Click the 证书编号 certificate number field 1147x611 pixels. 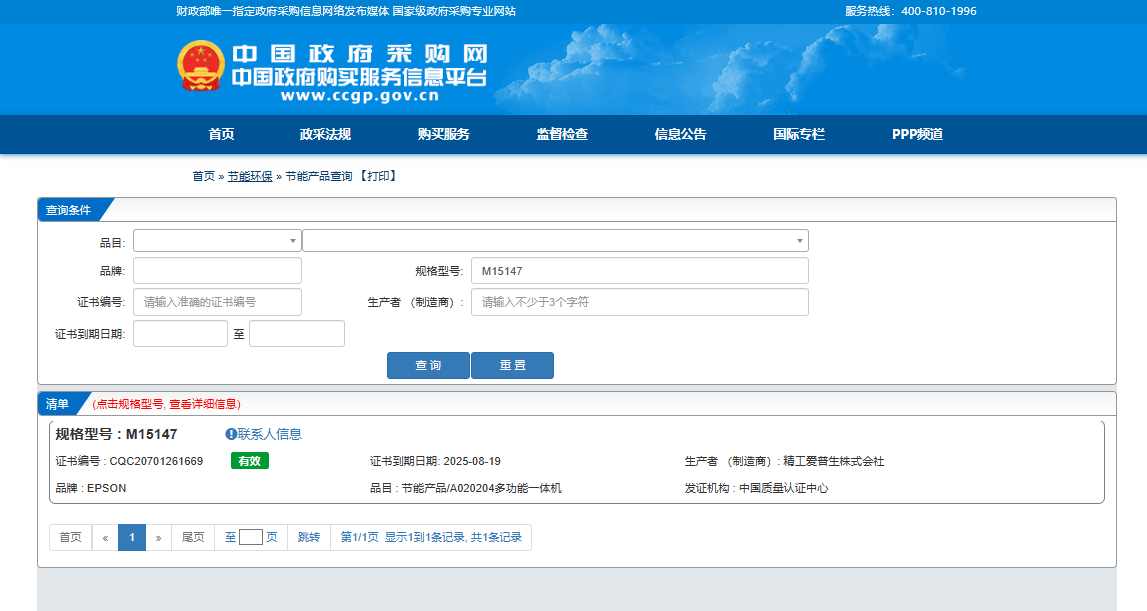pos(217,302)
